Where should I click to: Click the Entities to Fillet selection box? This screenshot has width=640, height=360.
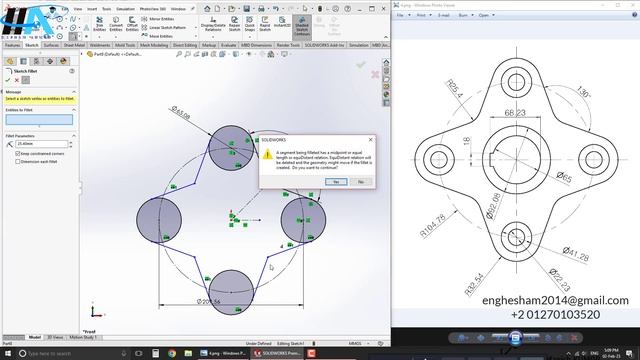tap(39, 119)
